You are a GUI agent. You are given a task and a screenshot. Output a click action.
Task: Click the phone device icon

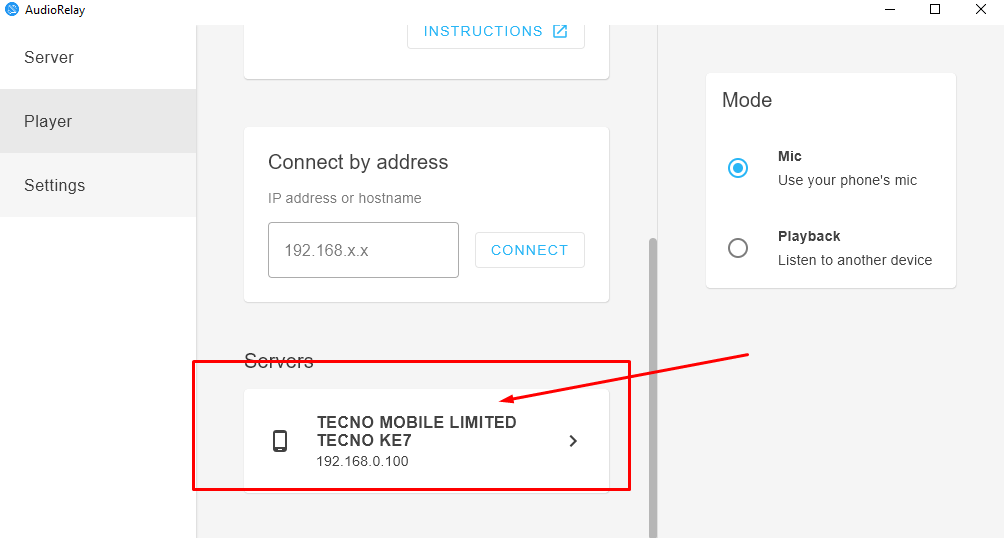tap(280, 441)
